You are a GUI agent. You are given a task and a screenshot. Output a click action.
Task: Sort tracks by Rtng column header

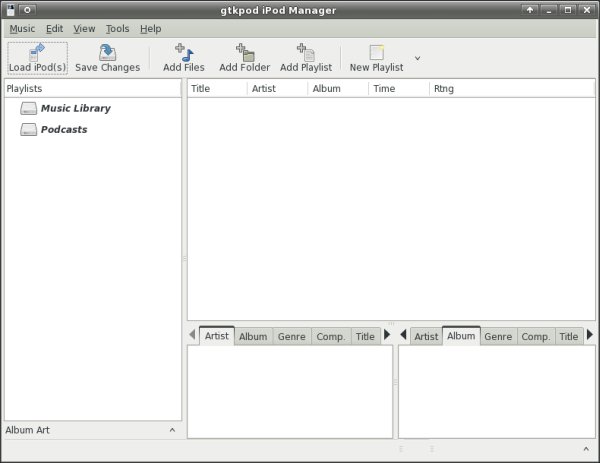click(x=512, y=88)
